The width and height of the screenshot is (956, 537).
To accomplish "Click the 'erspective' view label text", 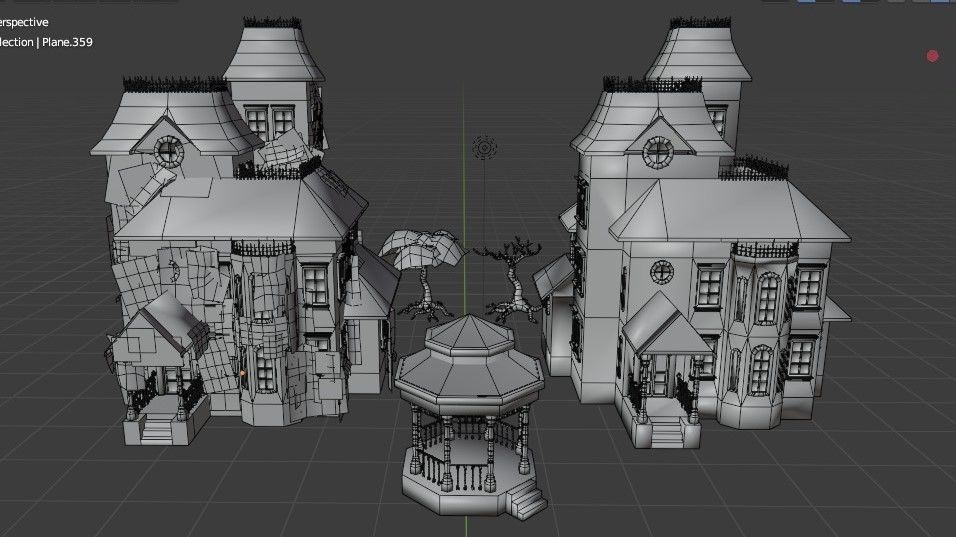I will coord(23,23).
